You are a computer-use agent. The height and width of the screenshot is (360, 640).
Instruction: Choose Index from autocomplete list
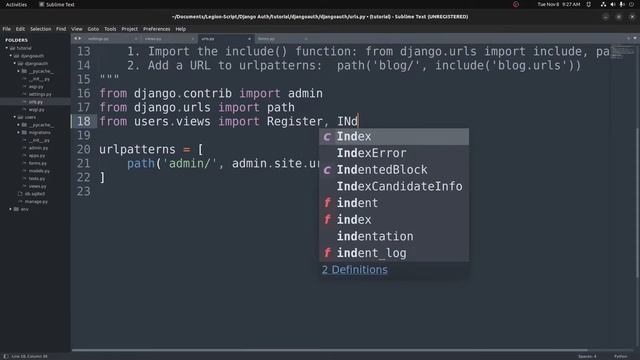tap(394, 136)
